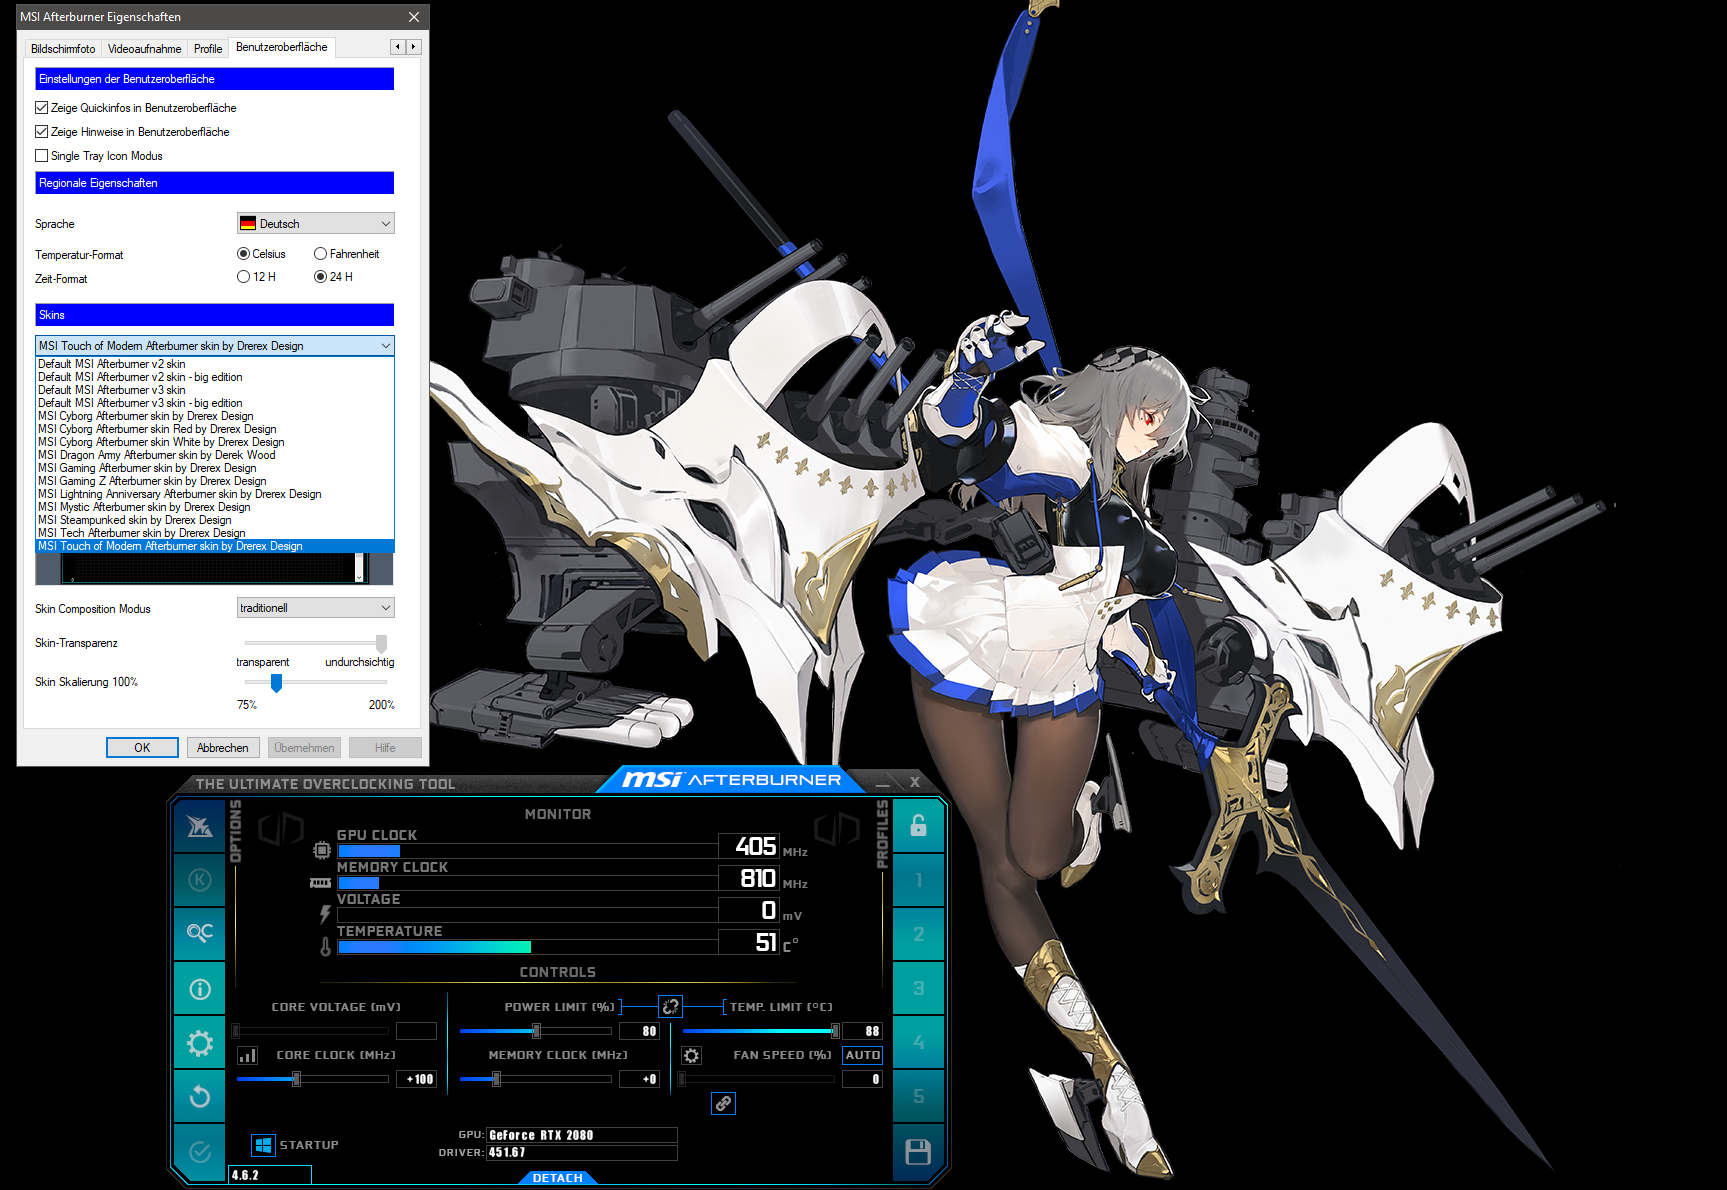
Task: Click the MSI dragon logo icon in Afterburner sidebar
Action: [x=200, y=826]
